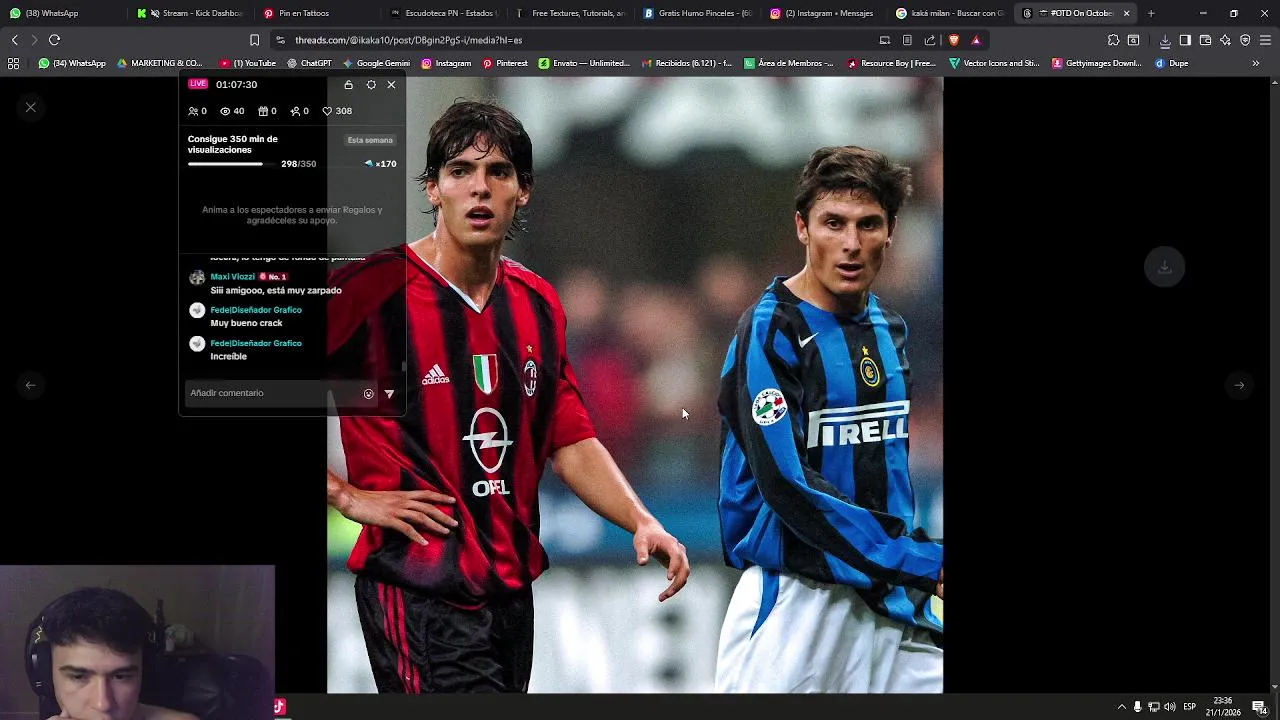Open the ChatGPT bookmark
The height and width of the screenshot is (720, 1280).
(x=309, y=63)
